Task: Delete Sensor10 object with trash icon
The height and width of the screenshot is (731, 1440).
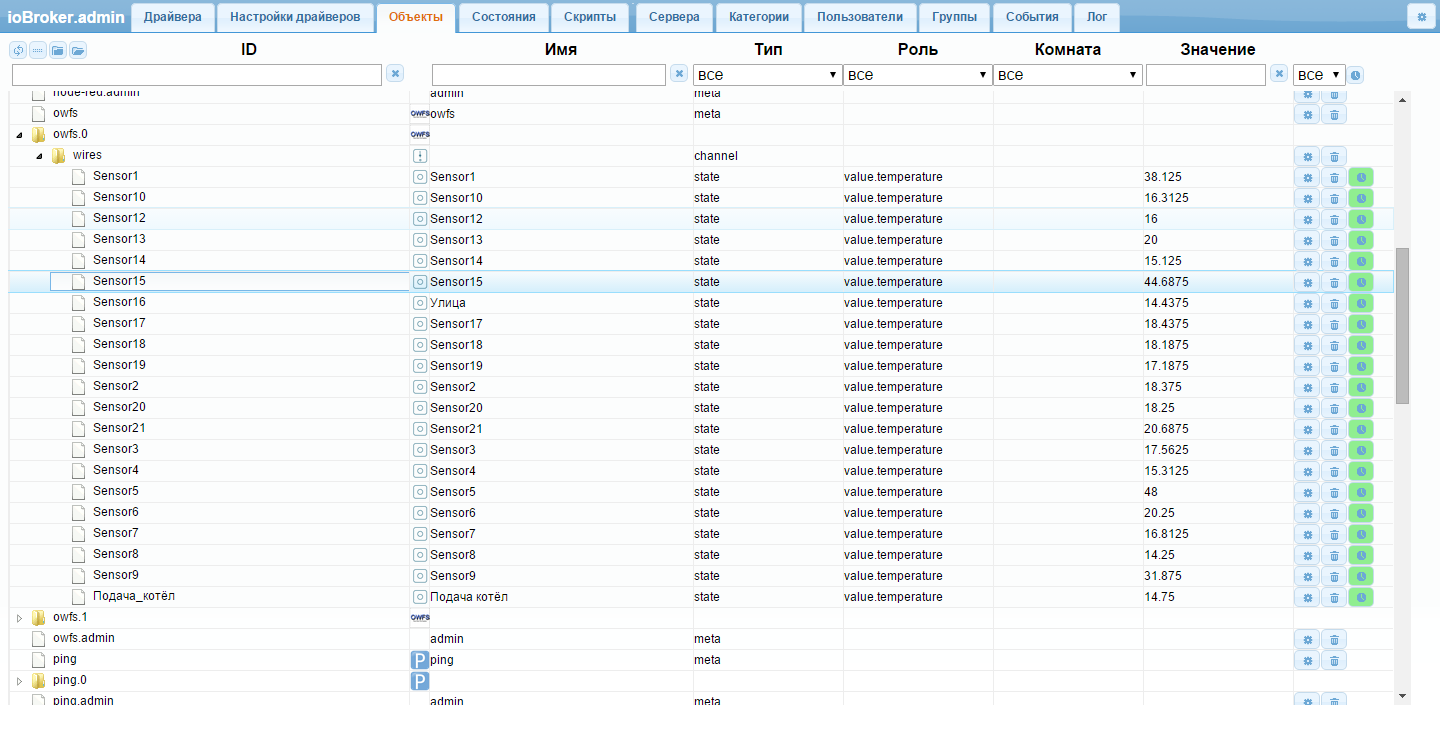Action: click(x=1334, y=198)
